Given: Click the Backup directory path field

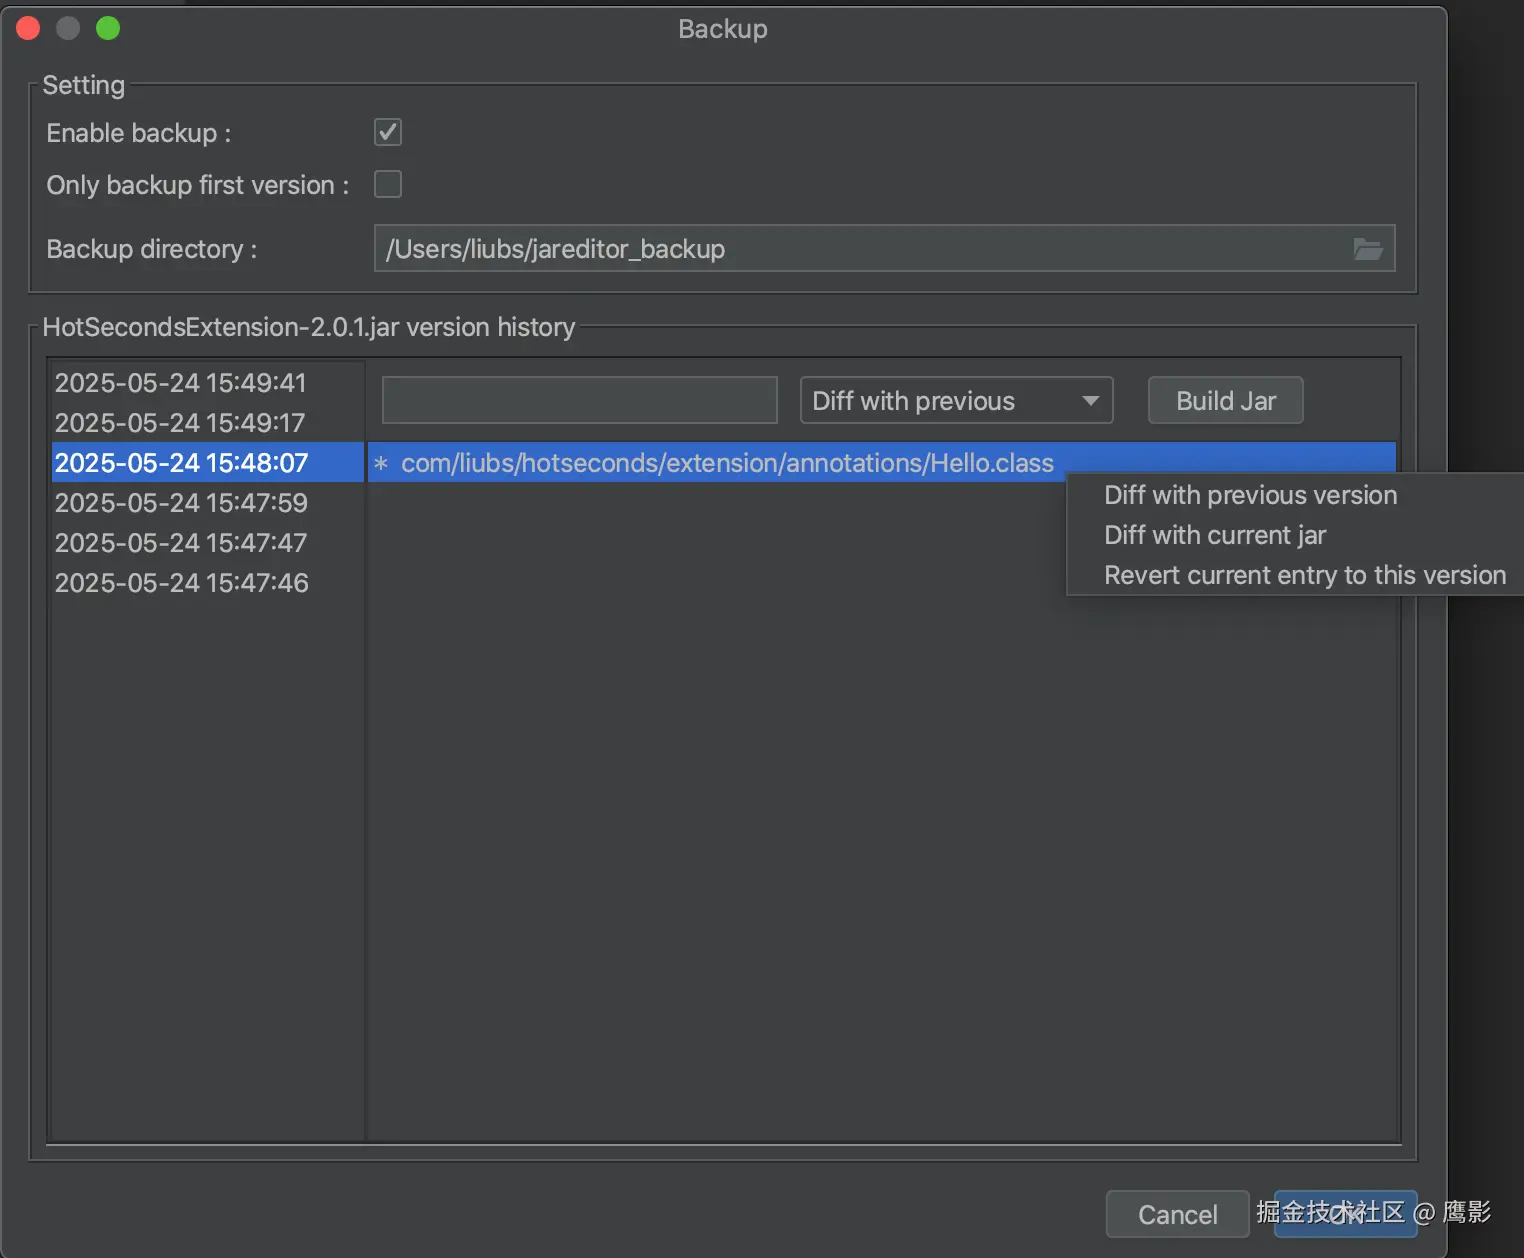Looking at the screenshot, I should point(860,249).
